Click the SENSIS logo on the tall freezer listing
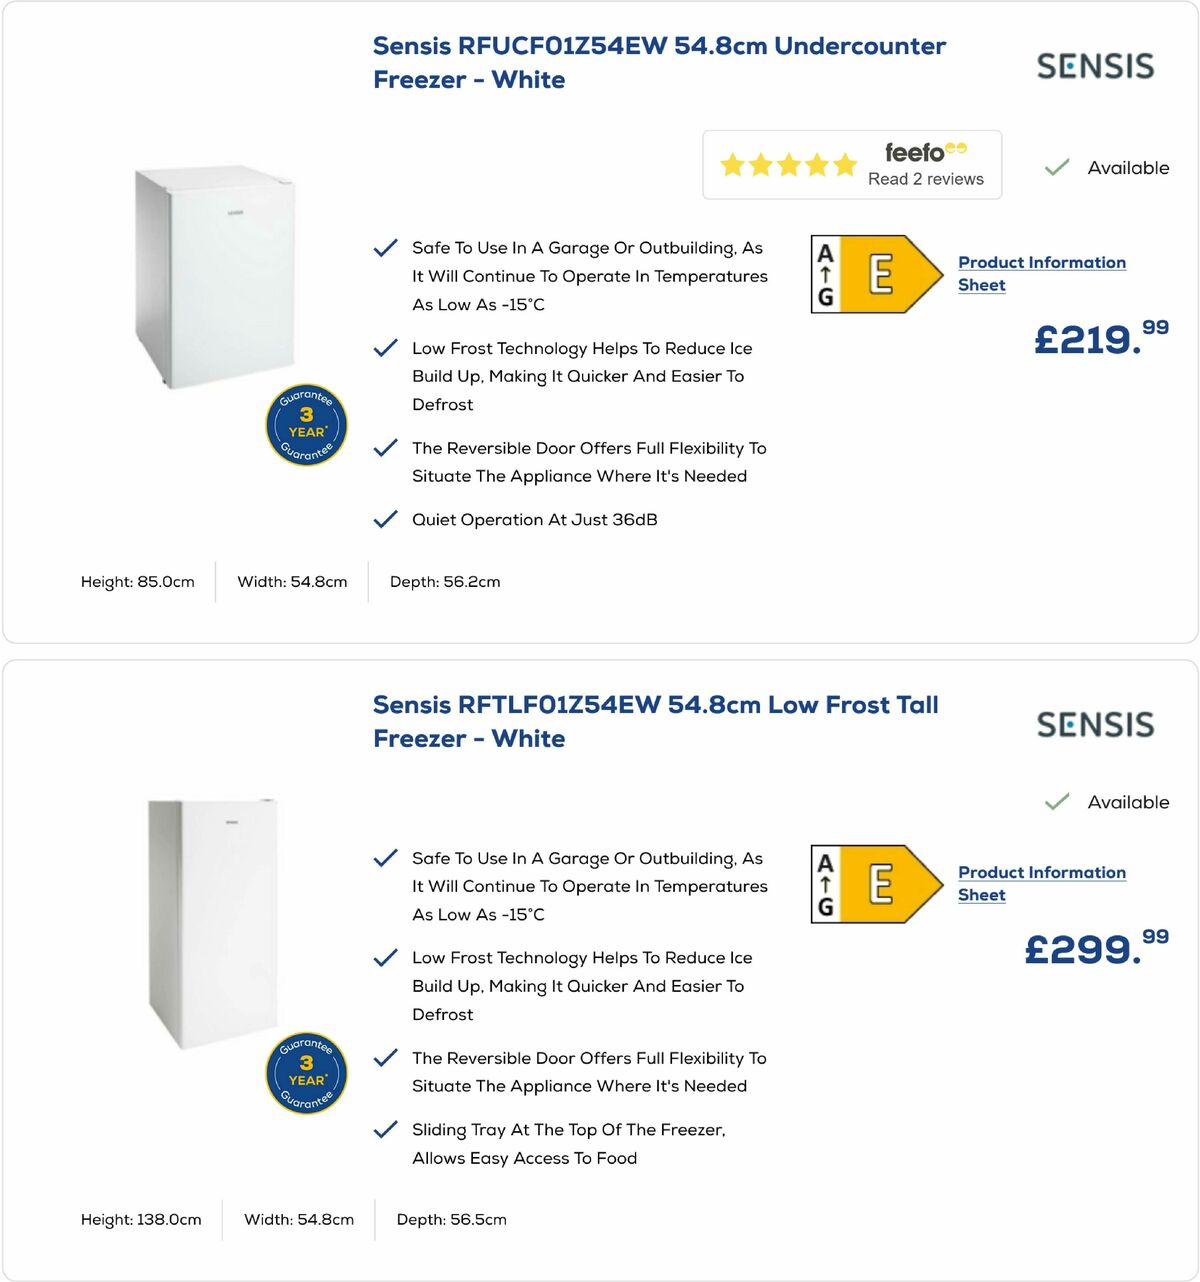Viewport: 1200px width, 1282px height. tap(1097, 724)
